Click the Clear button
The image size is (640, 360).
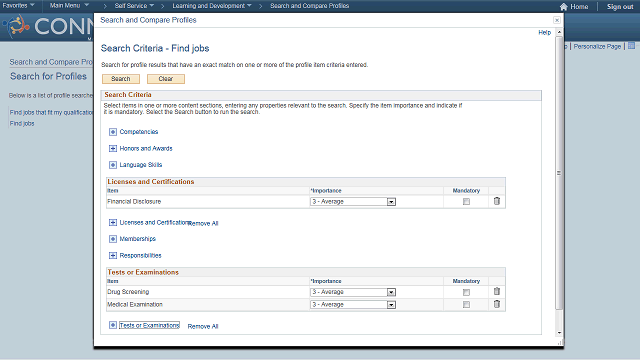pos(166,79)
